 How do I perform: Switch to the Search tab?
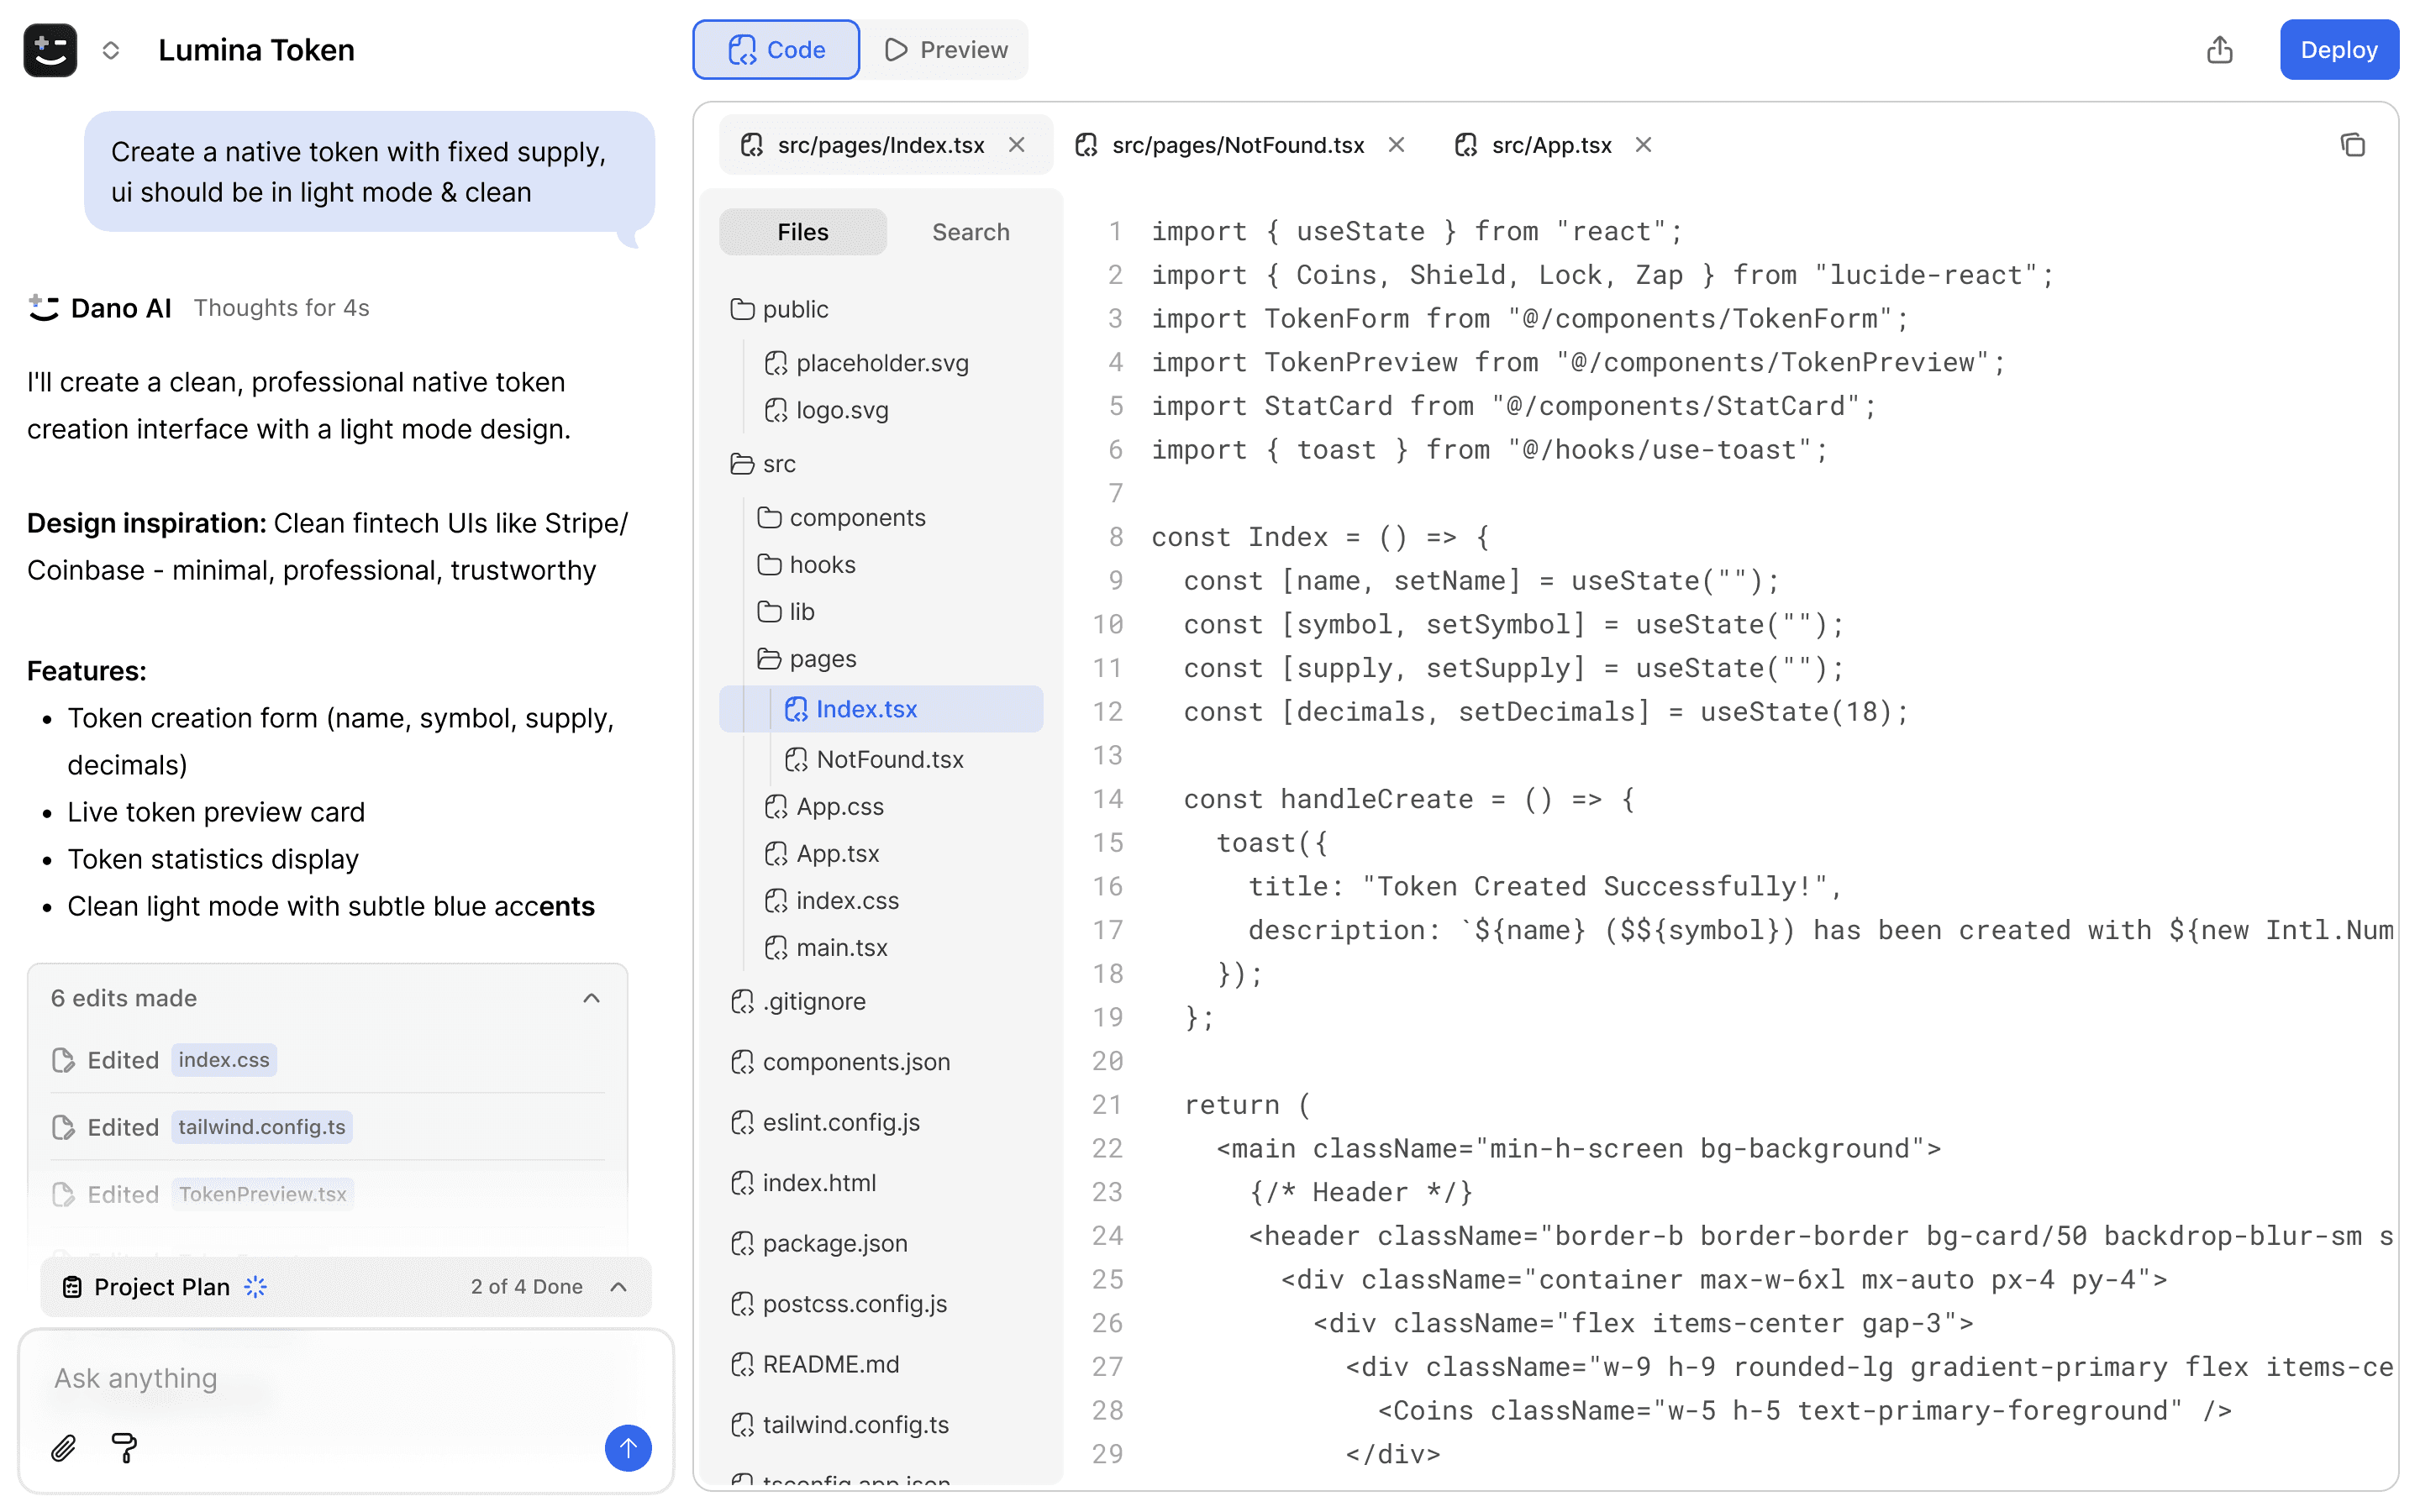point(970,232)
